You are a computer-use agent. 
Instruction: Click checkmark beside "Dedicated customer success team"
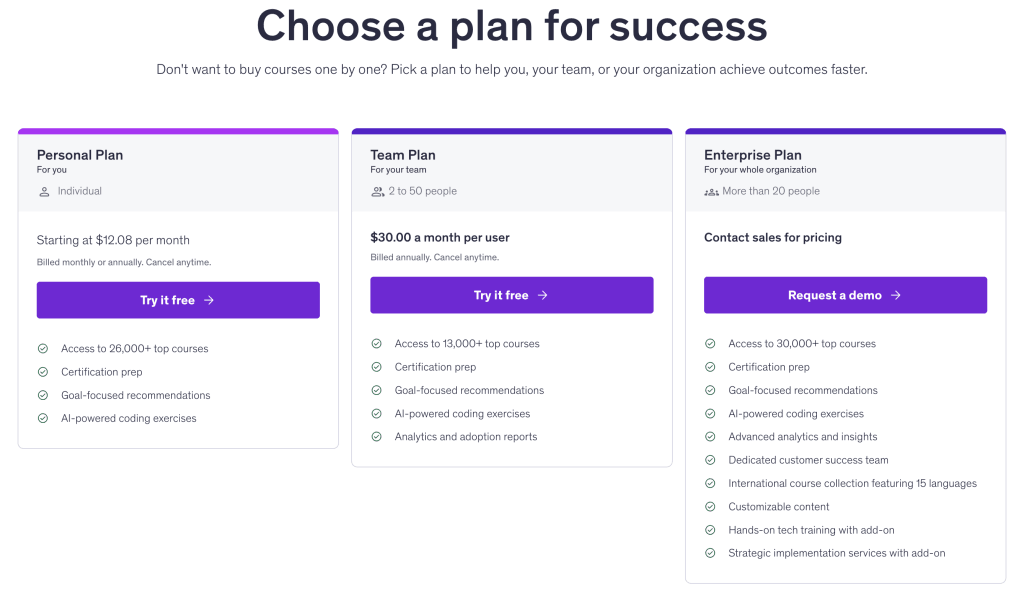711,460
